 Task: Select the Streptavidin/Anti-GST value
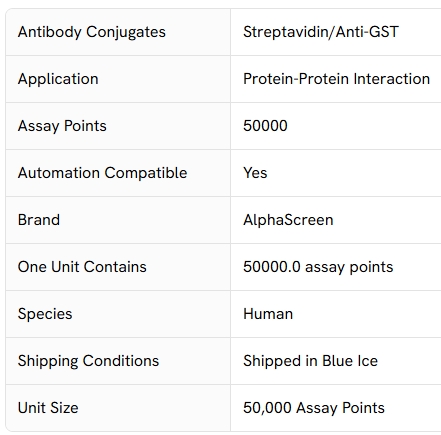[x=321, y=32]
